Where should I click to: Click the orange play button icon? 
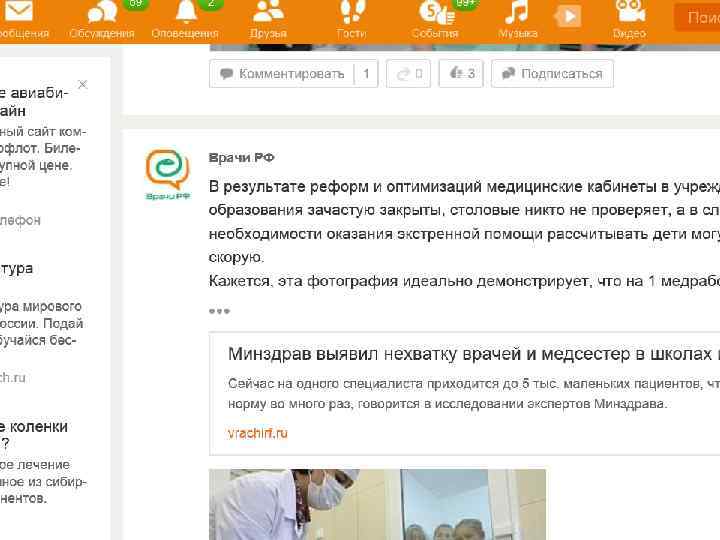point(568,17)
